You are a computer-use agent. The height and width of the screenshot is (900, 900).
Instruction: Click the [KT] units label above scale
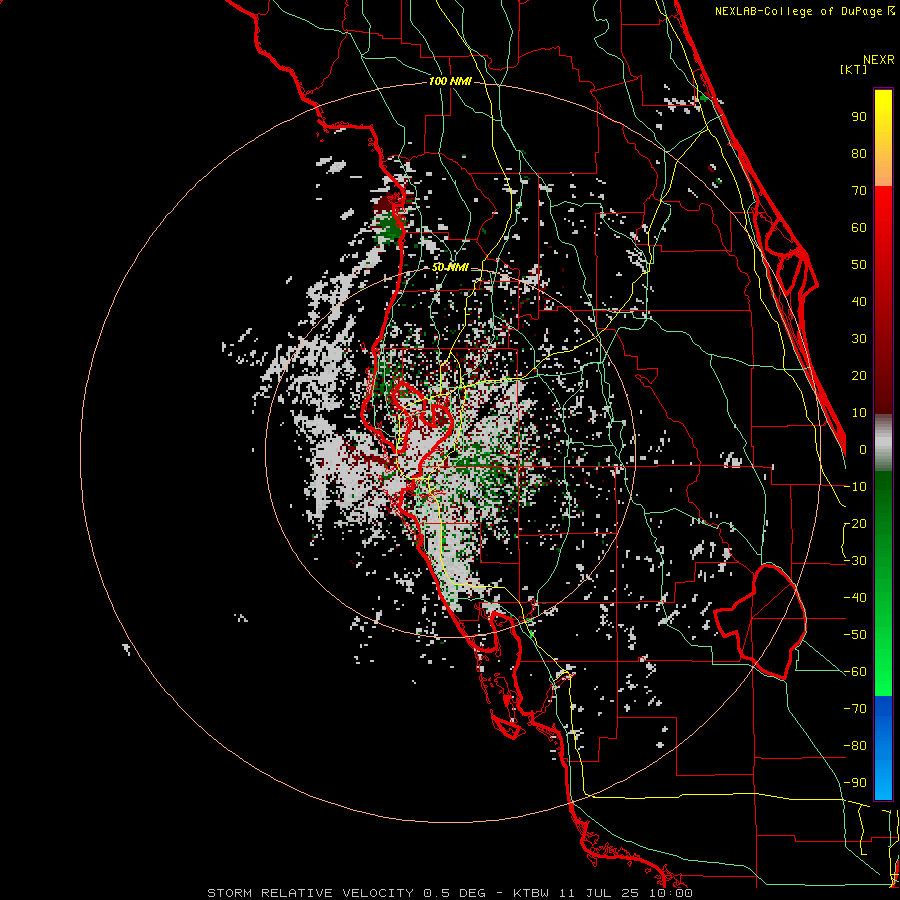[853, 69]
